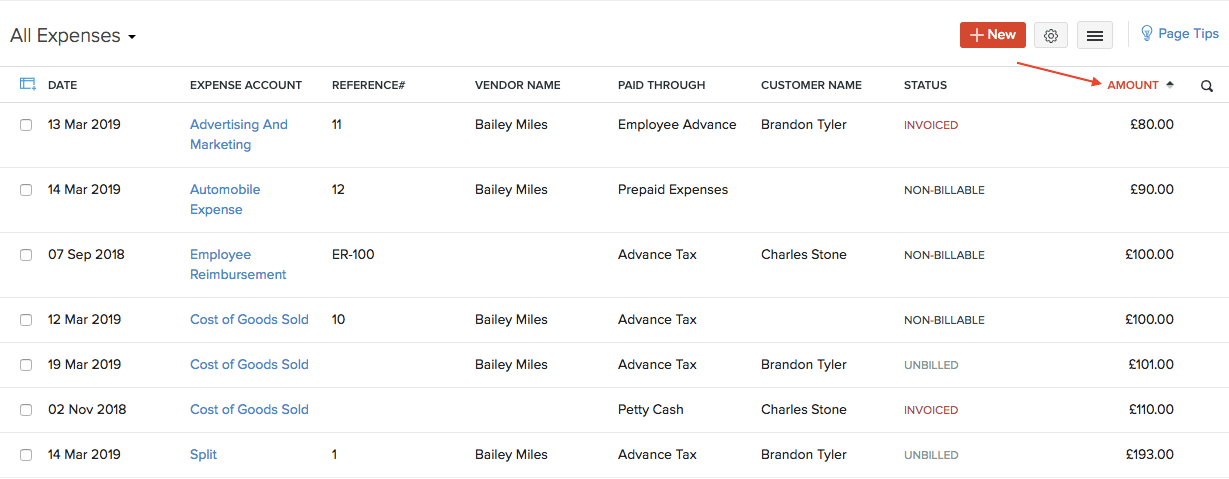Tick the checkbox for 07 Sep 2018 row

tap(26, 255)
